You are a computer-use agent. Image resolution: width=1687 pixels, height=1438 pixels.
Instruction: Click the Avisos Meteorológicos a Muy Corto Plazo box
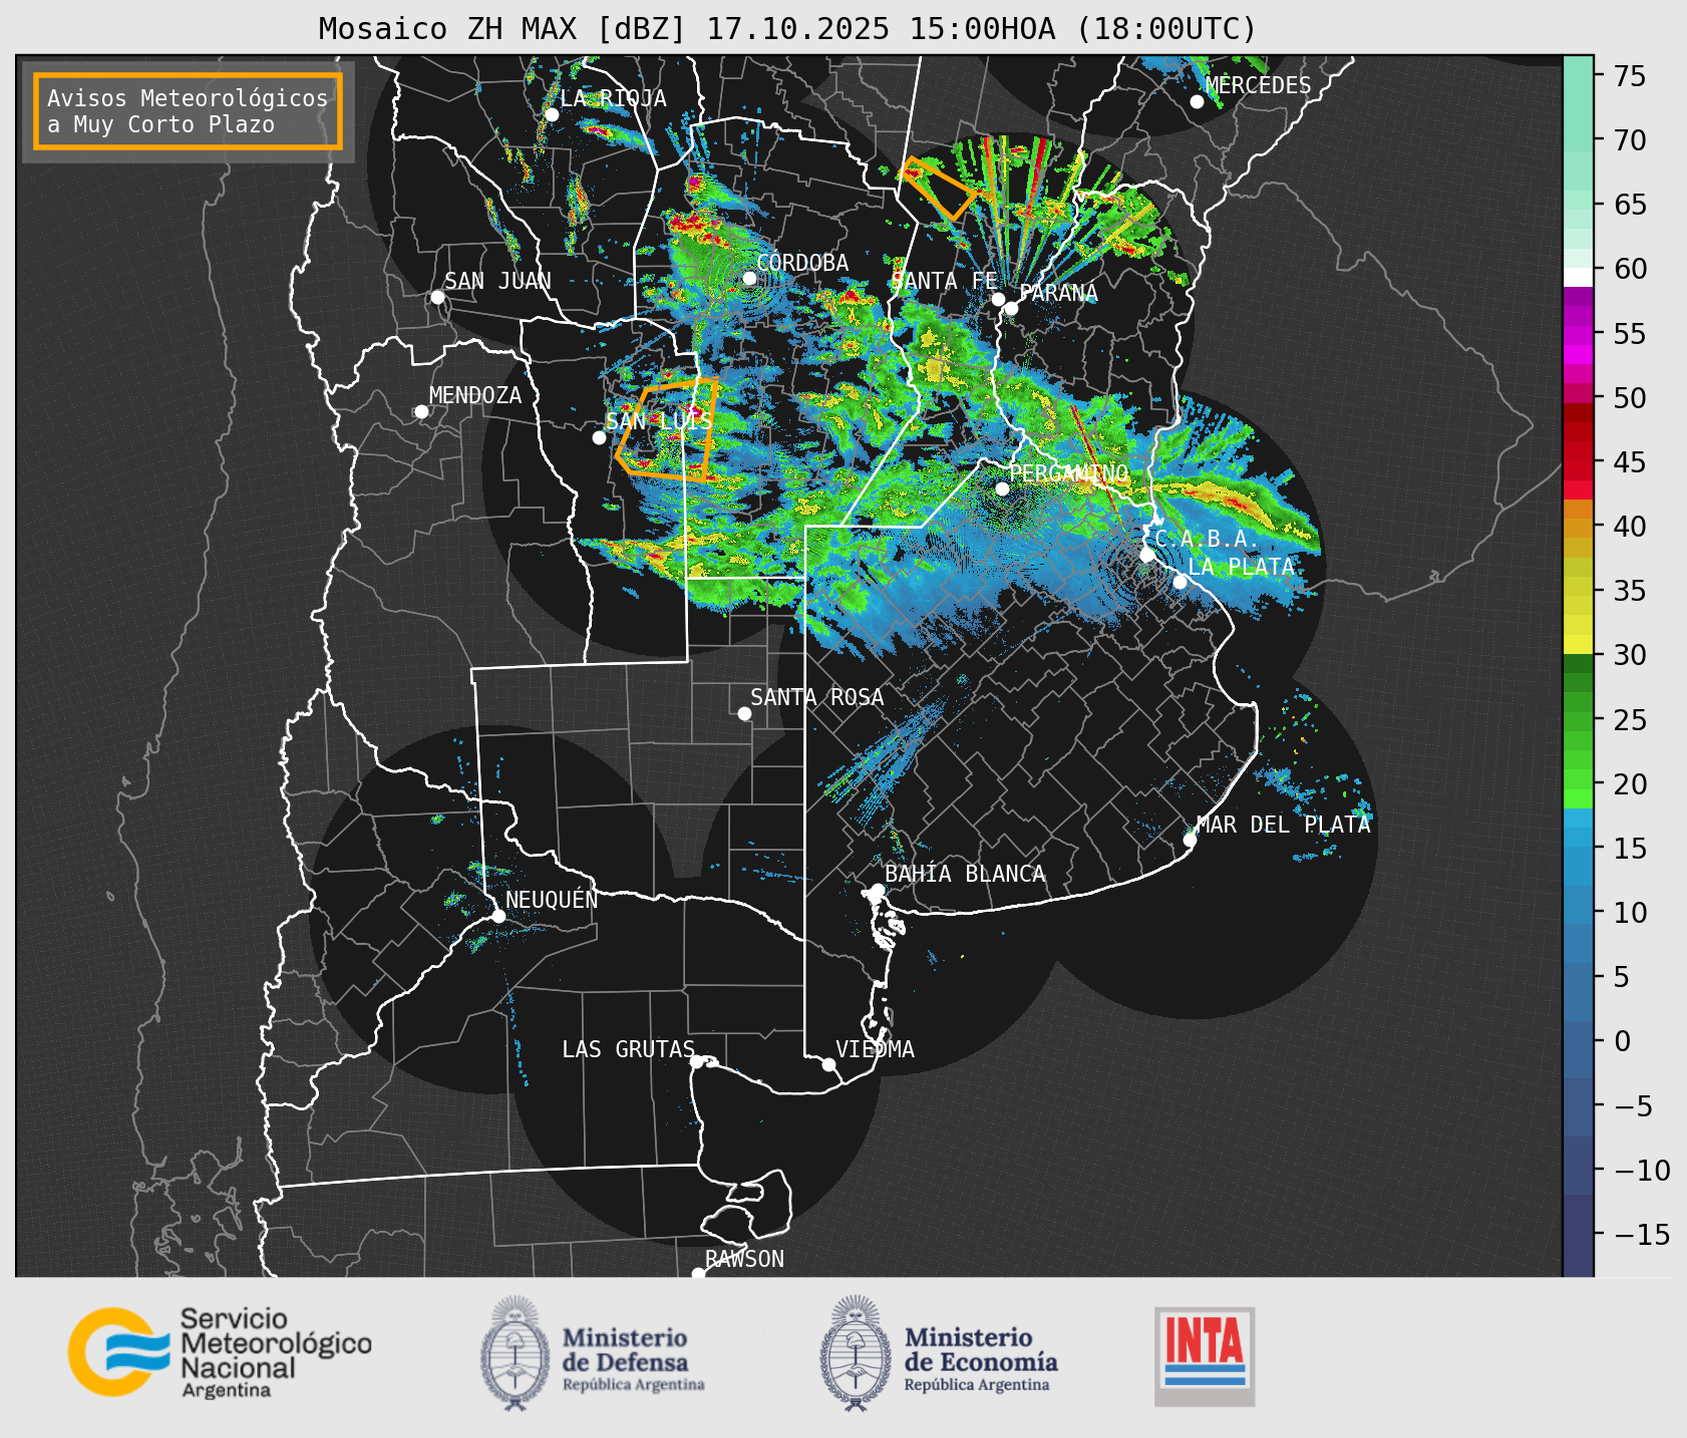coord(188,111)
